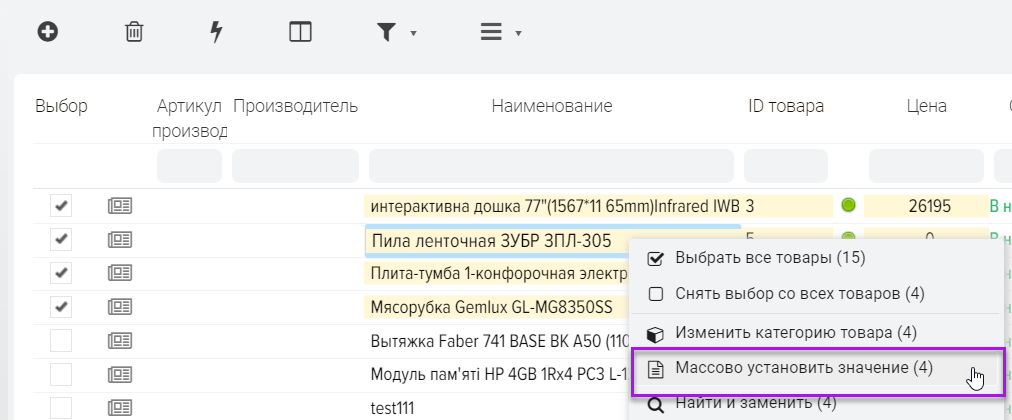
Task: Open card icon for интерактивна дошка row
Action: pyautogui.click(x=120, y=207)
